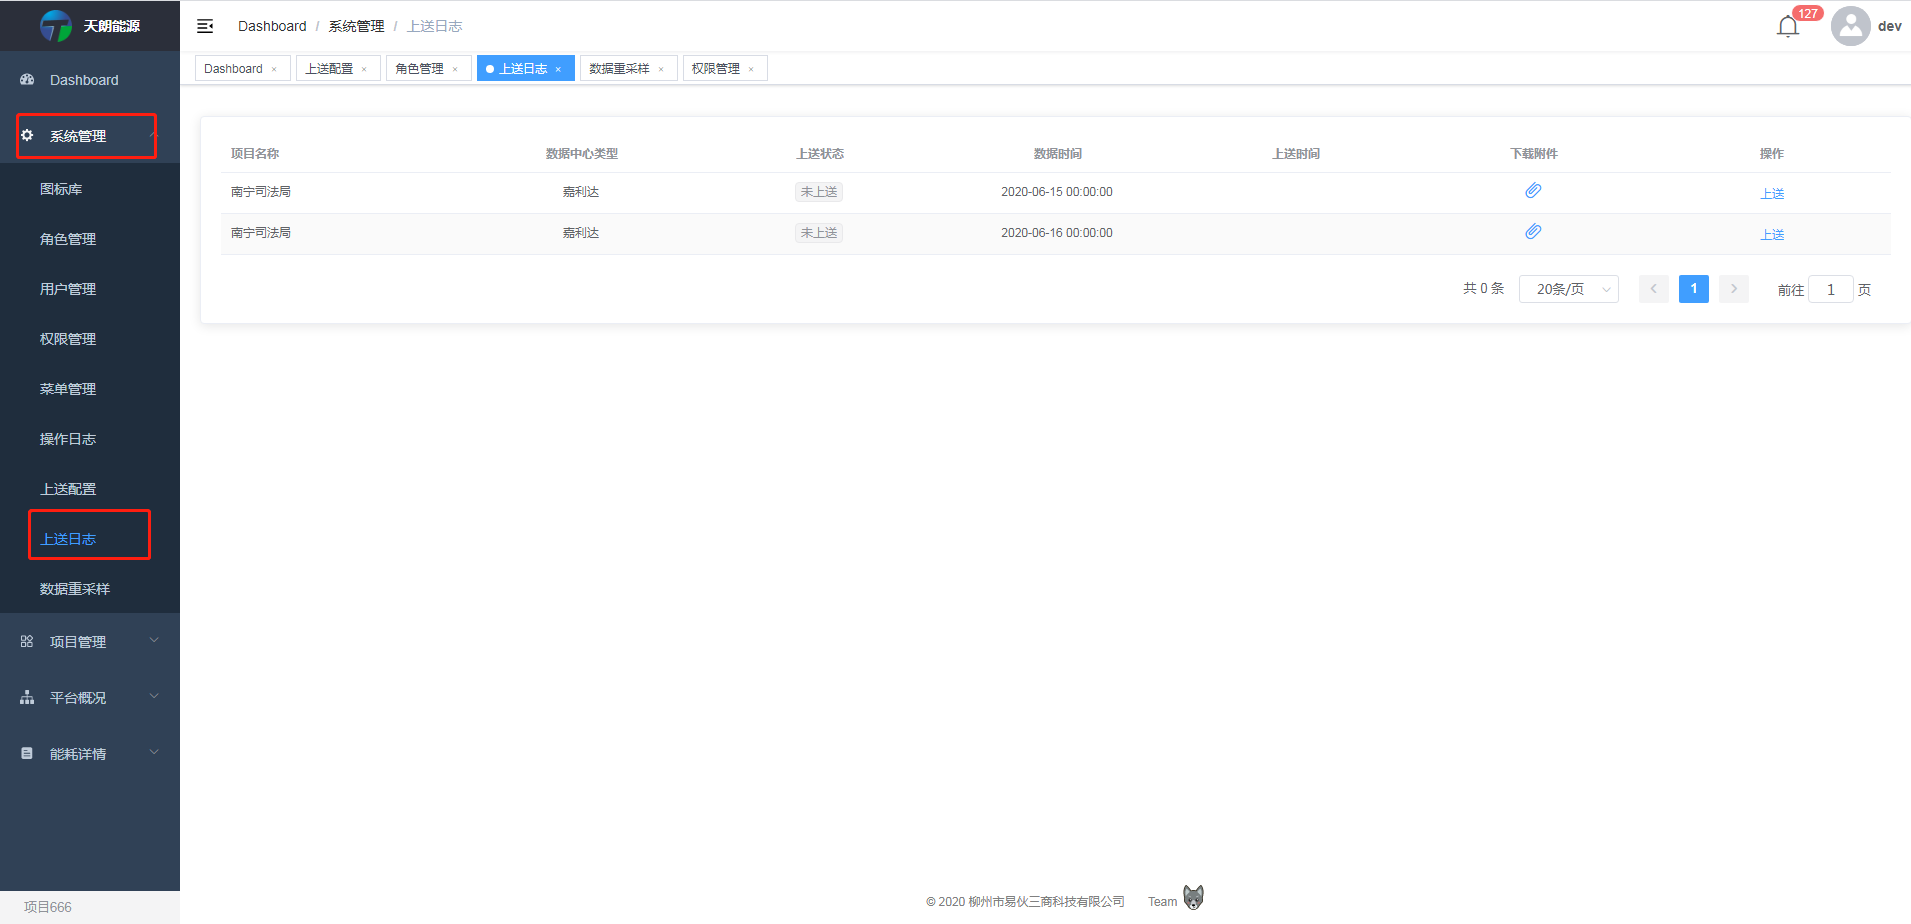Viewport: 1911px width, 924px height.
Task: Close the 上送配置 tab
Action: coord(364,69)
